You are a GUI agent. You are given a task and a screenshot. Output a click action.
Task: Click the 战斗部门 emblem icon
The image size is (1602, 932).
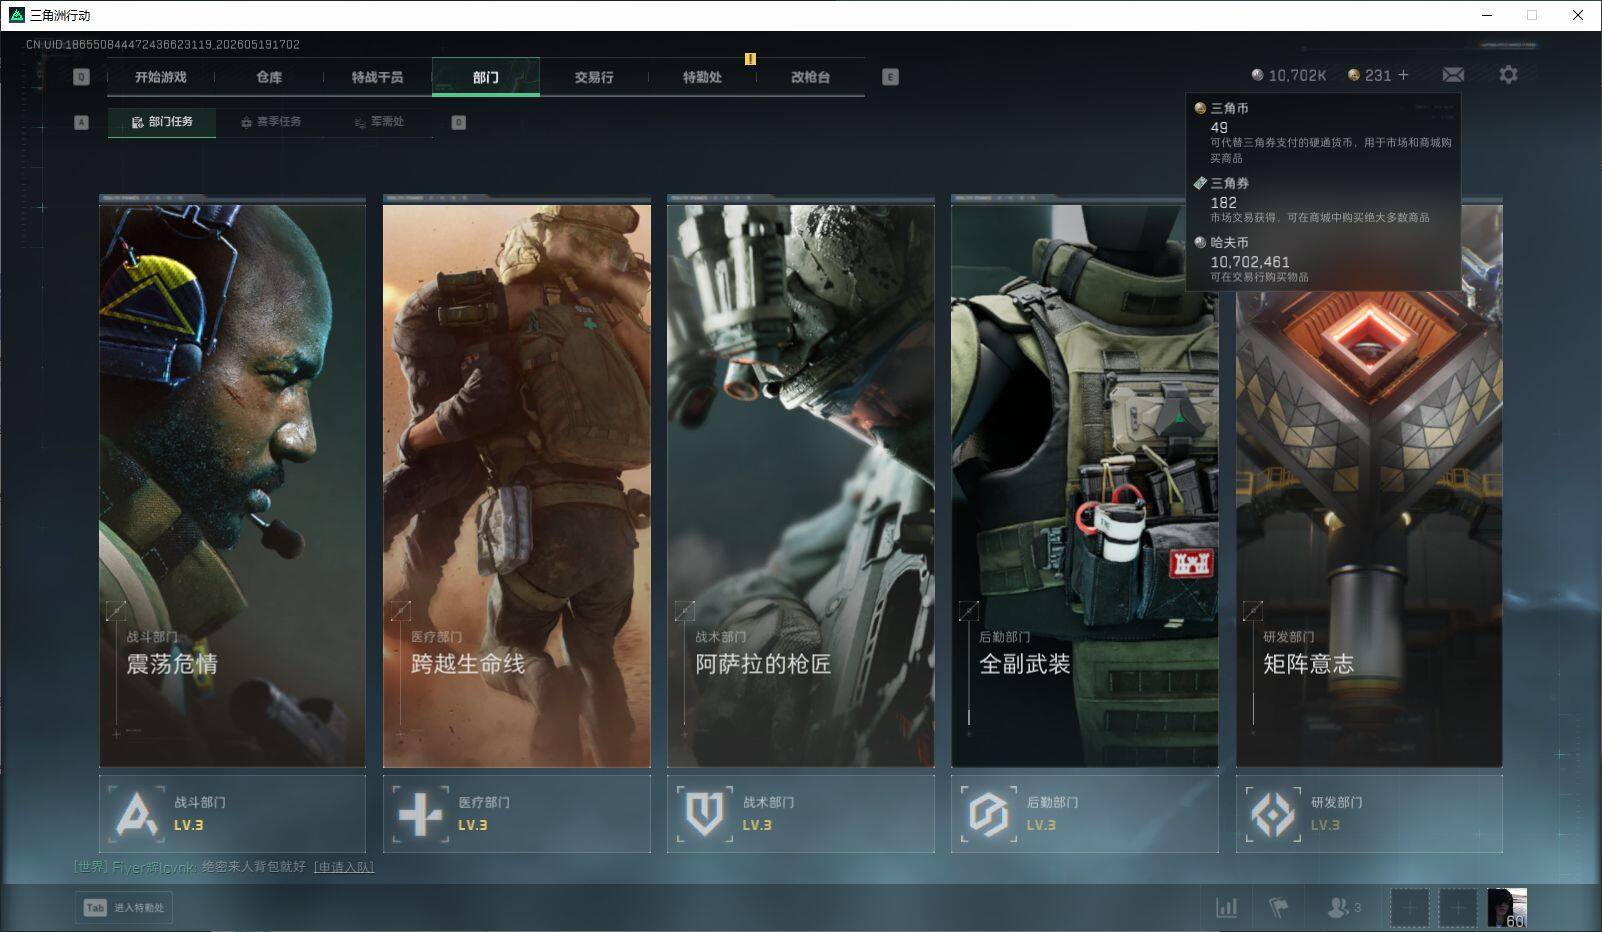coord(136,814)
